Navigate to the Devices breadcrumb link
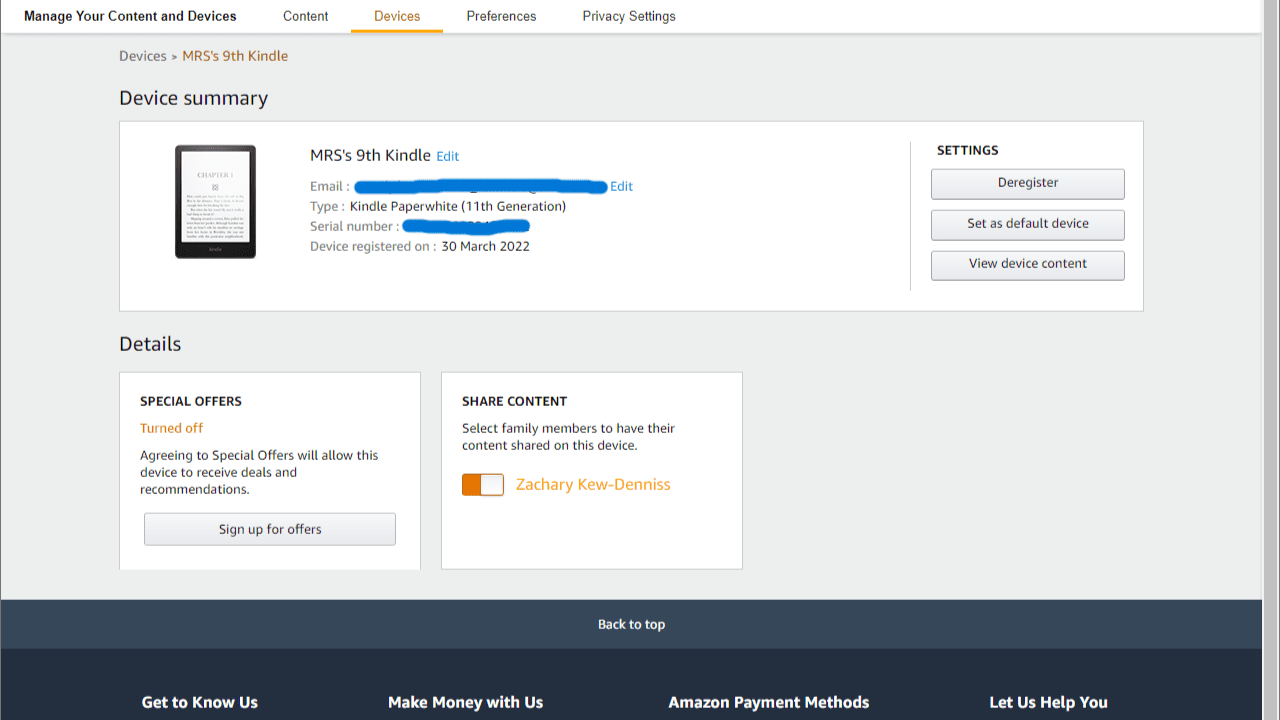The image size is (1280, 720). (x=142, y=56)
